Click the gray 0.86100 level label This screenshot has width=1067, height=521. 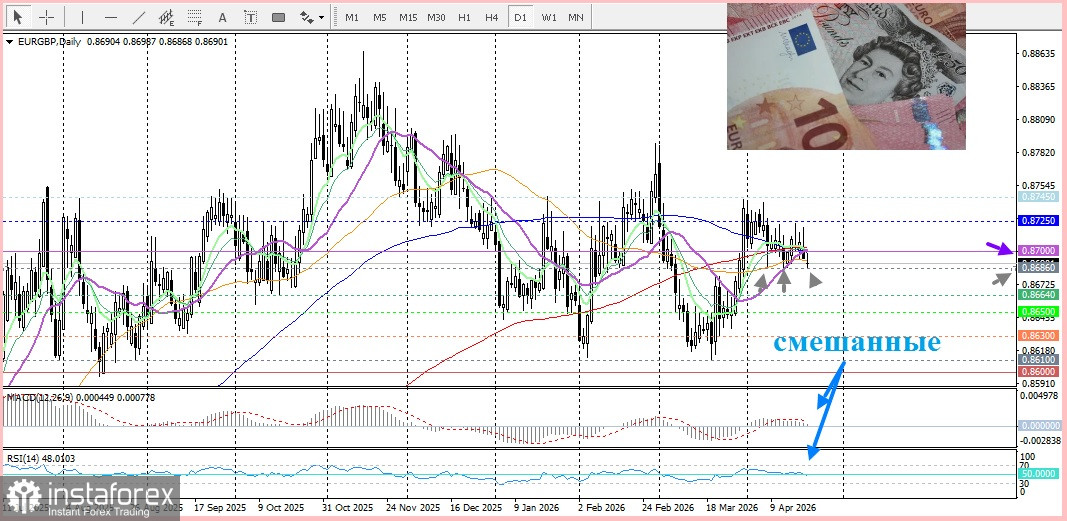[1038, 360]
